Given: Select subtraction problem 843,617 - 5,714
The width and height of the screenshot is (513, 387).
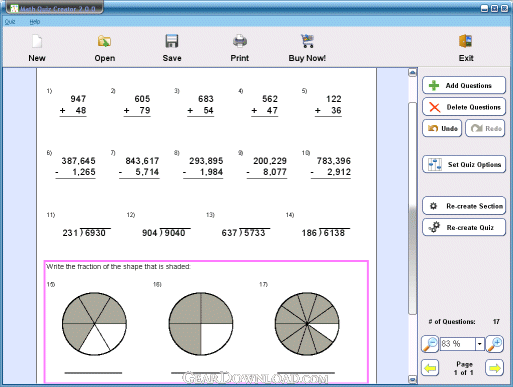Looking at the screenshot, I should coord(139,167).
